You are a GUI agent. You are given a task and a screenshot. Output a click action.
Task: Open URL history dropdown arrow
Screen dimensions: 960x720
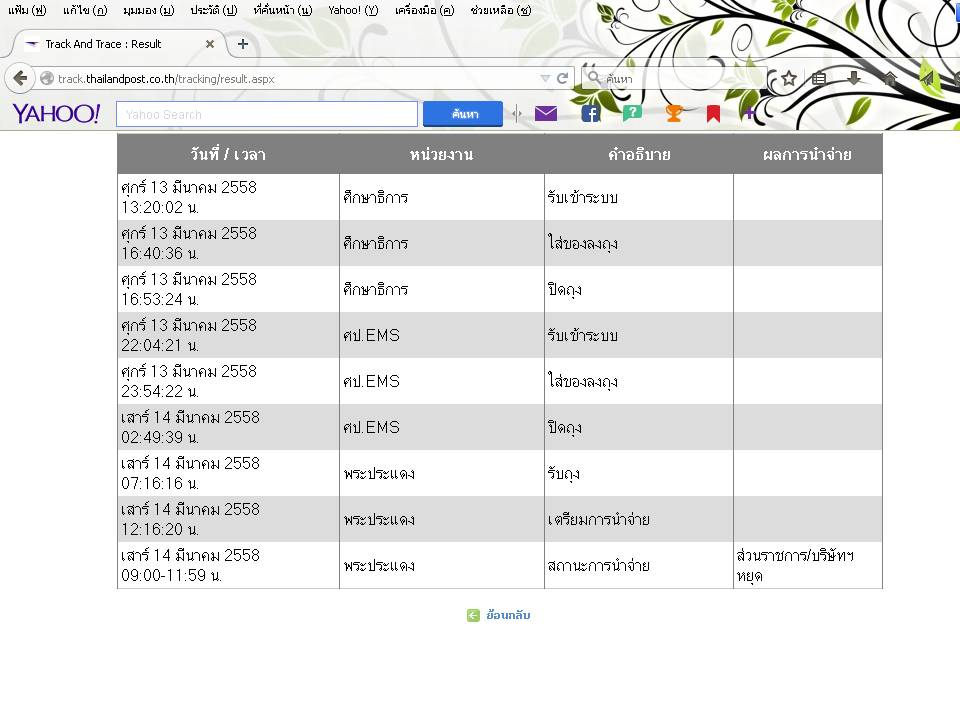(545, 78)
